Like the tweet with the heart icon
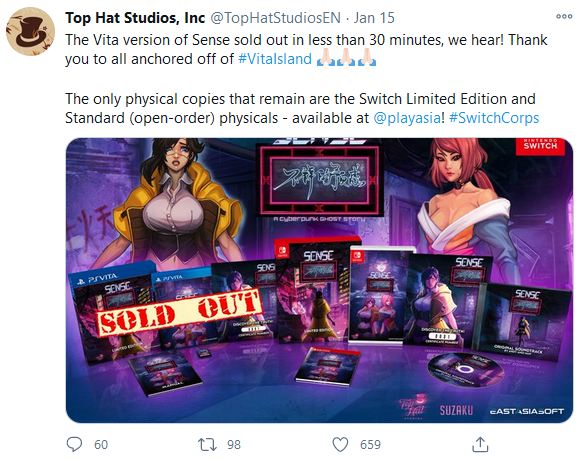This screenshot has height=460, width=584. 340,444
